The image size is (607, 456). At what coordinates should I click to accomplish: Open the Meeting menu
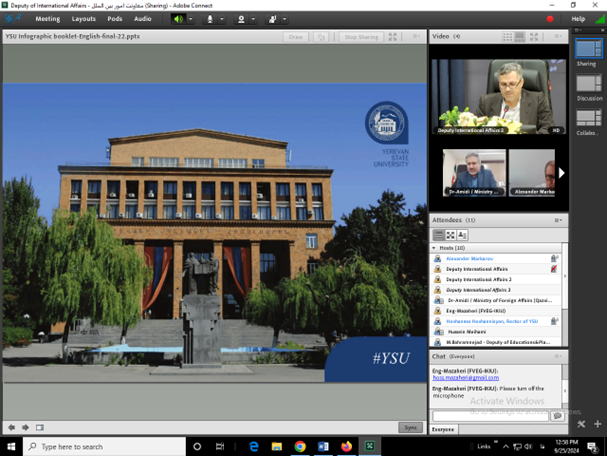[x=47, y=19]
